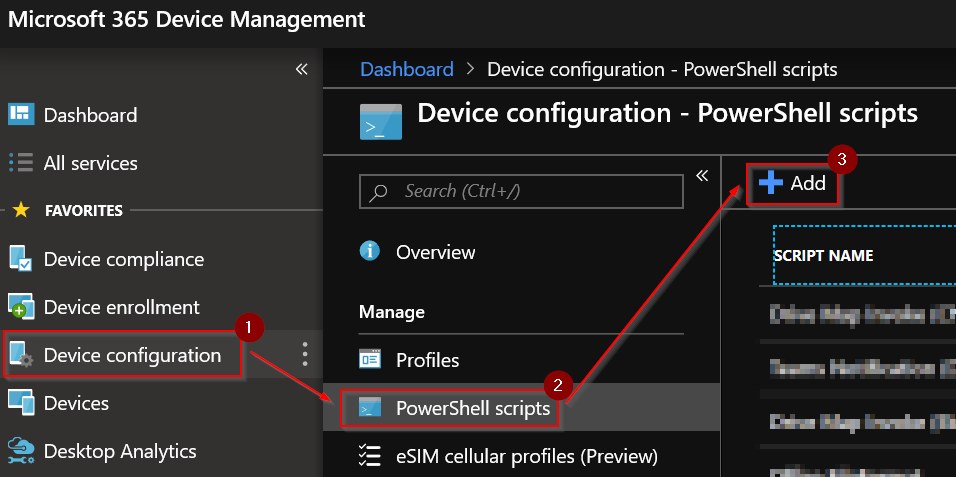The height and width of the screenshot is (477, 956).
Task: Click the eSIM cellular profiles checklist icon
Action: pos(369,455)
